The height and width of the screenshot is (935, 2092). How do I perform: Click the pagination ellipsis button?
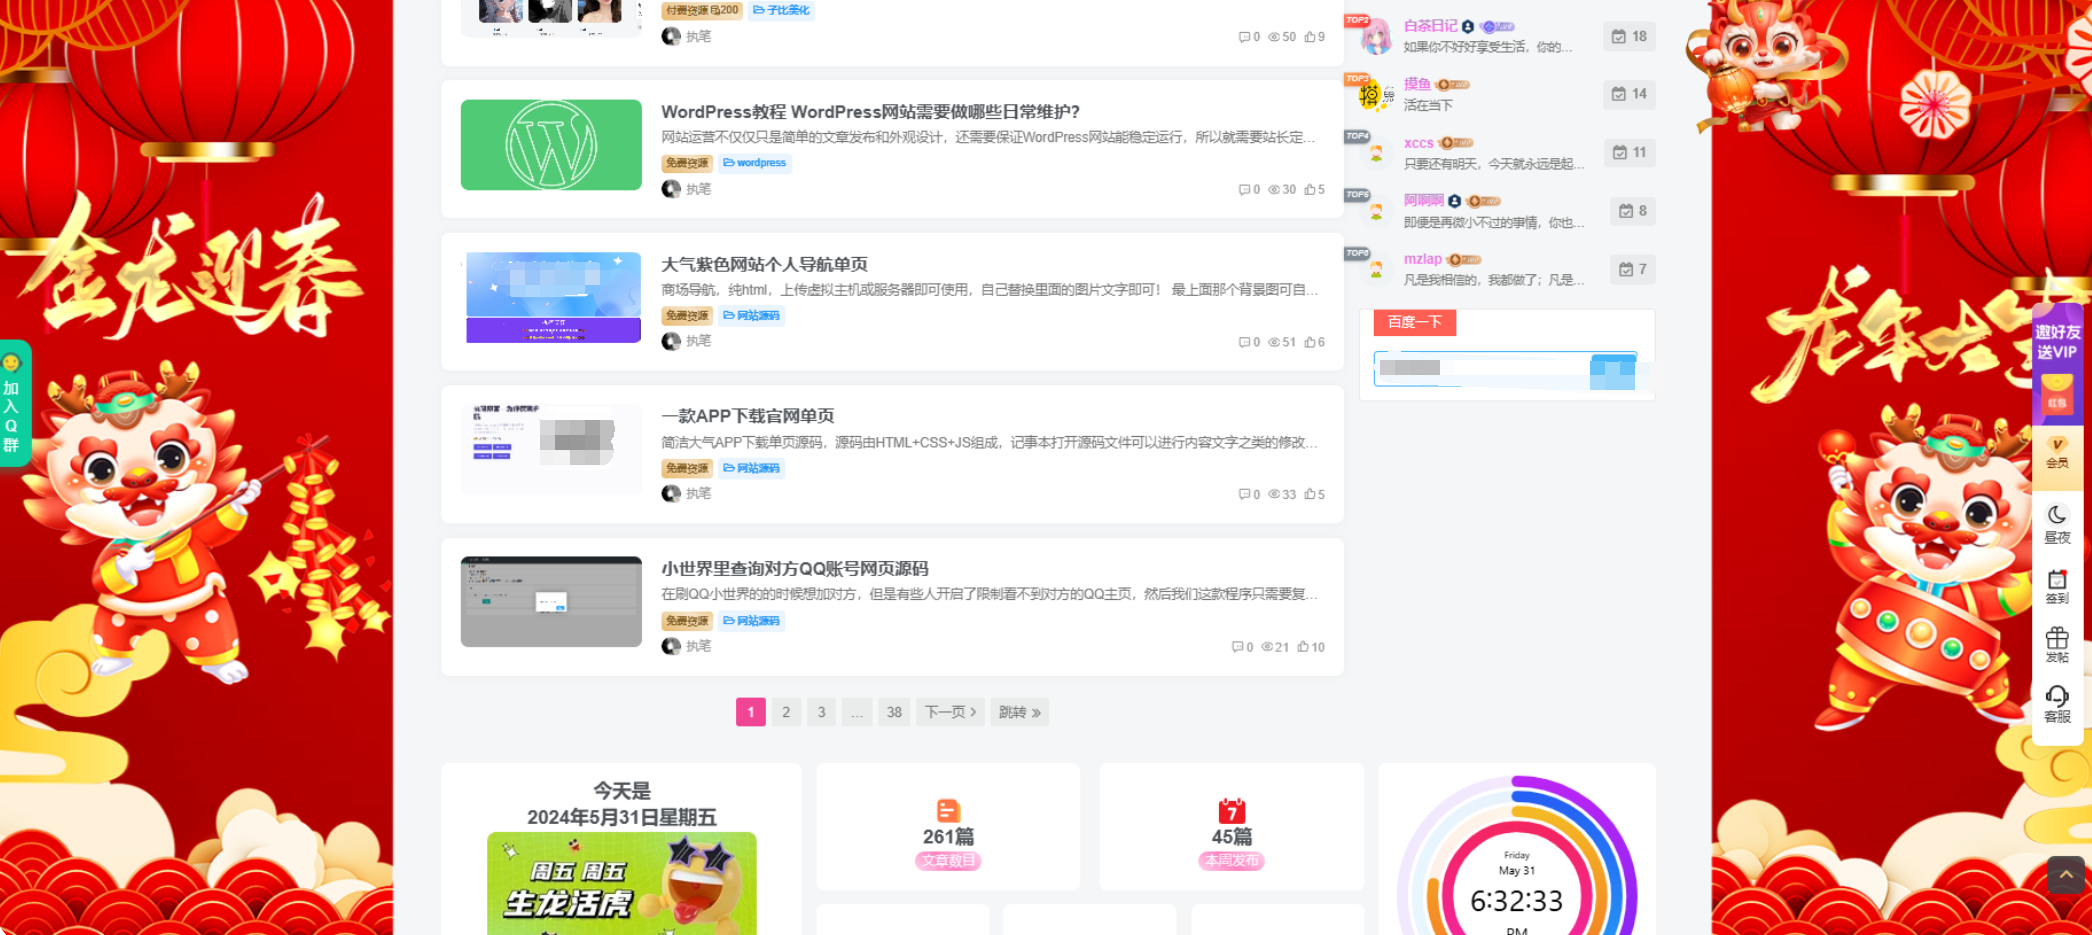coord(857,712)
